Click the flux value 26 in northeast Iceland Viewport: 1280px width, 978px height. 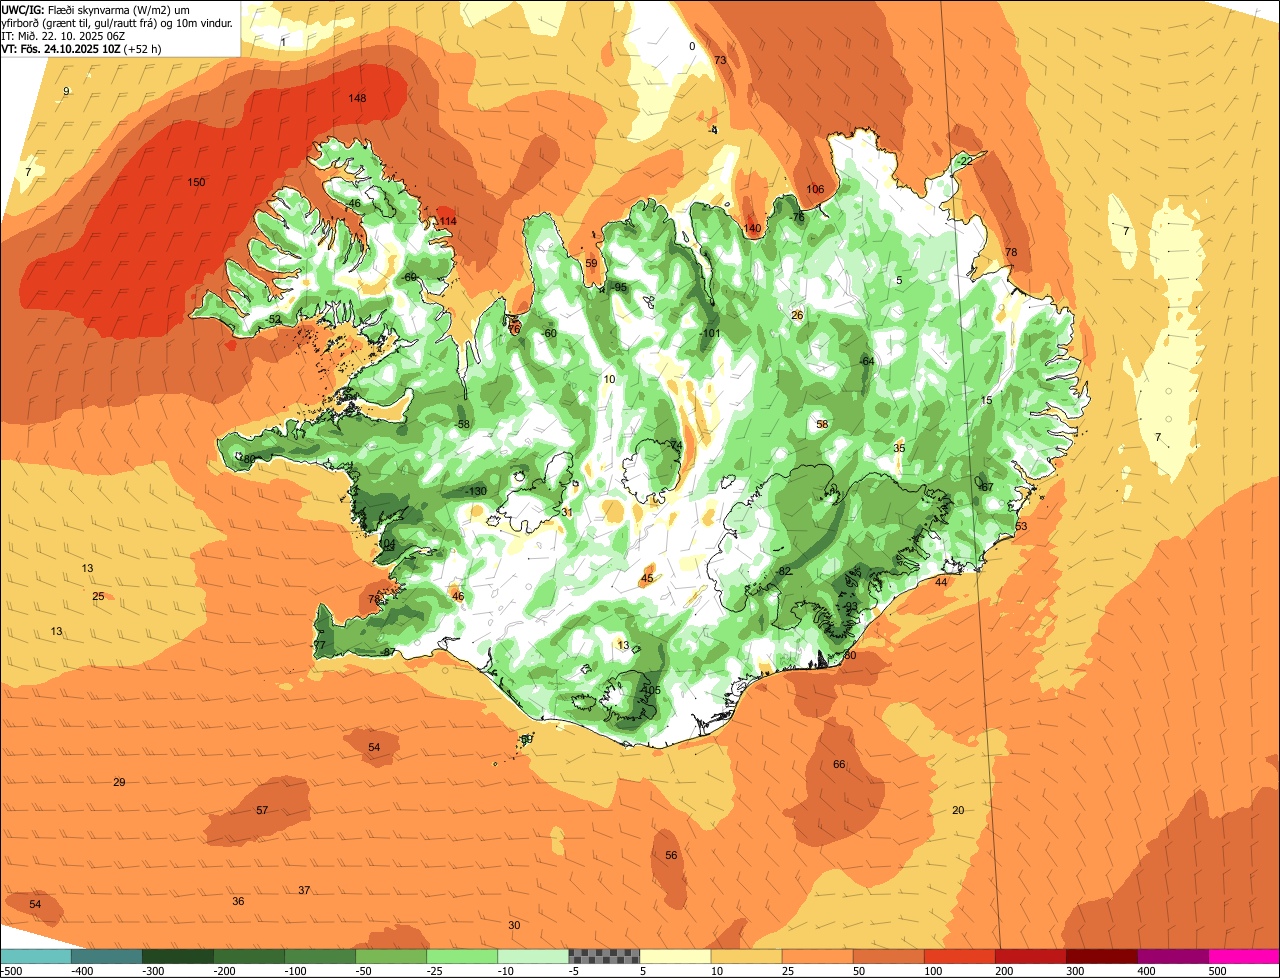coord(797,315)
